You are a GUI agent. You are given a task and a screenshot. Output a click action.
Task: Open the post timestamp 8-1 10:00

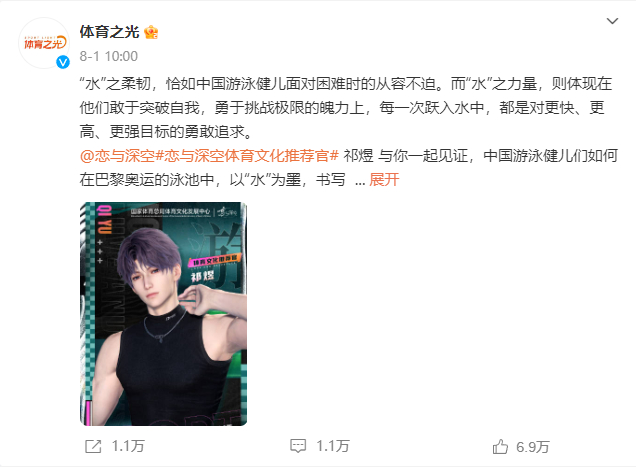[109, 56]
